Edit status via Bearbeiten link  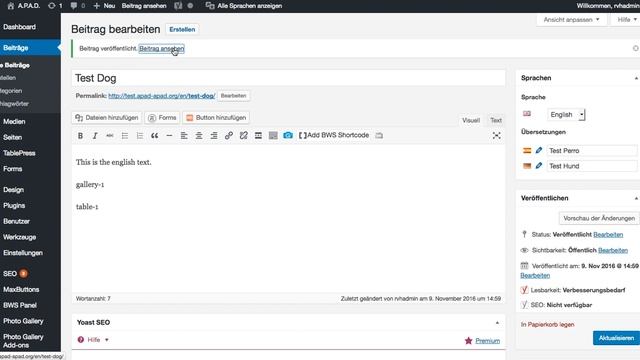coord(608,235)
